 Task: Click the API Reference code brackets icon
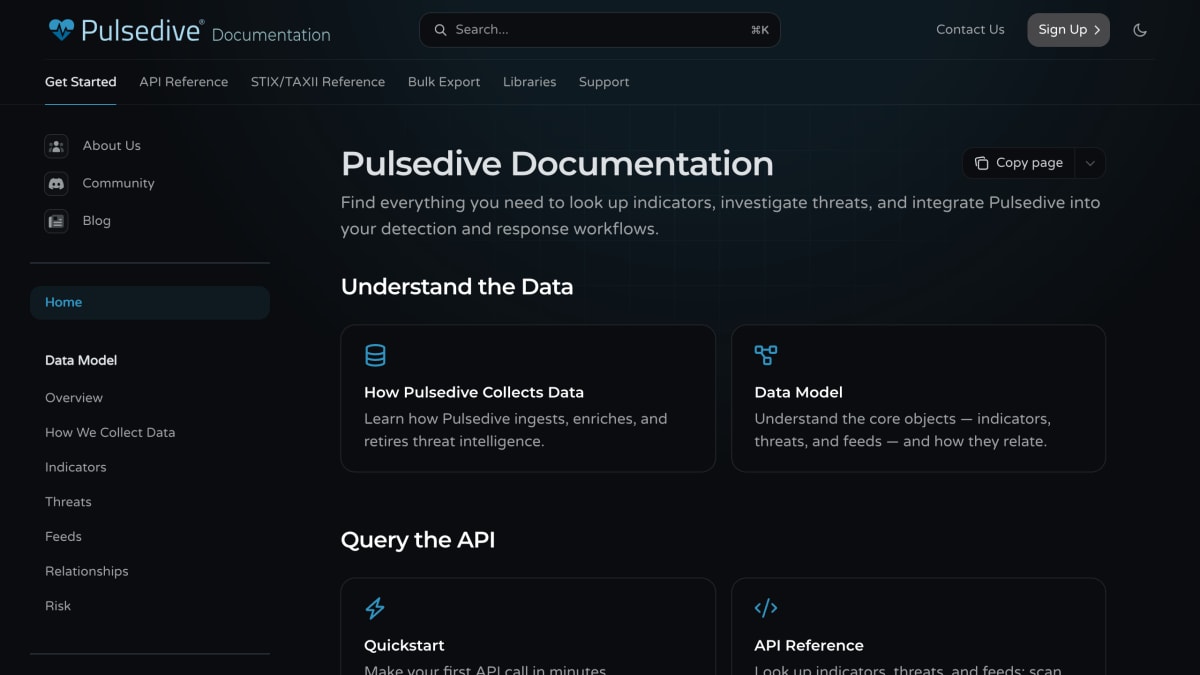[x=766, y=608]
